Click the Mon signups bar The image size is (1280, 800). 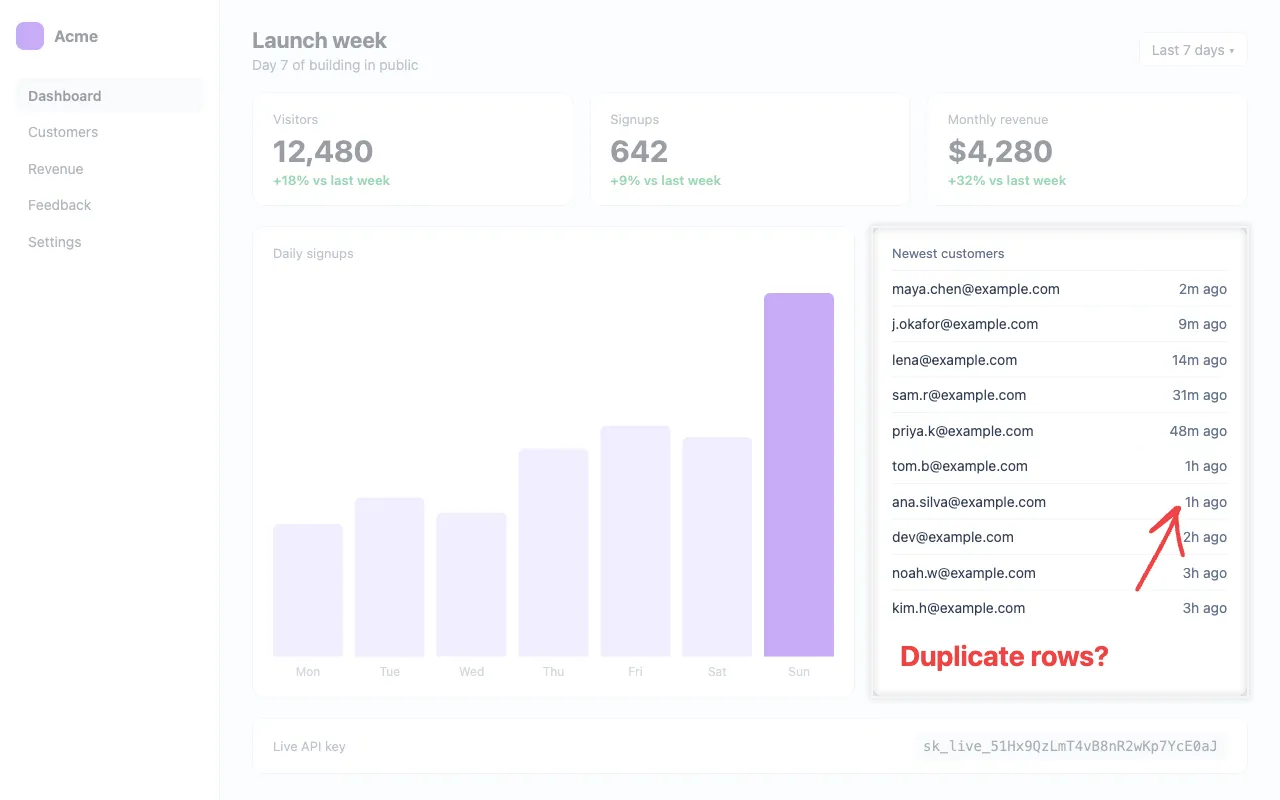click(x=308, y=590)
